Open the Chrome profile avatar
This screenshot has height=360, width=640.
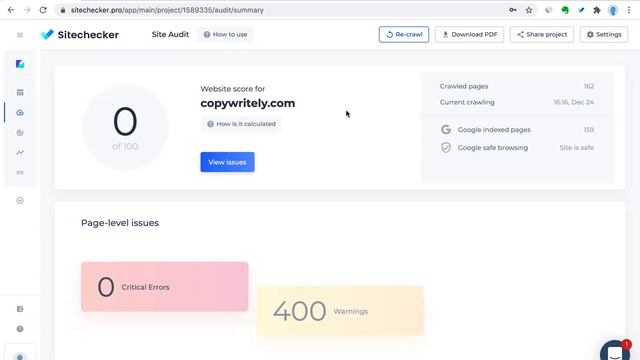click(x=613, y=10)
